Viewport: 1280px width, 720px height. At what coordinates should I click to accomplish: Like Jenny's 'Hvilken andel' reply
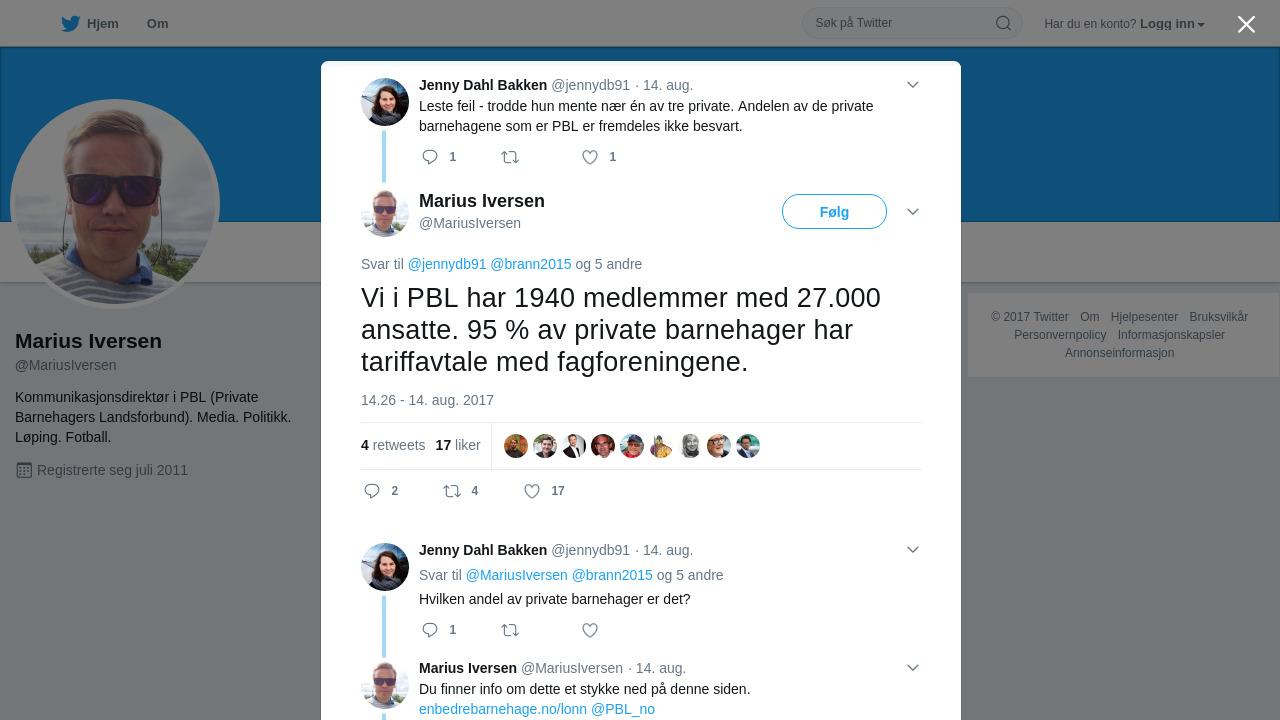590,630
